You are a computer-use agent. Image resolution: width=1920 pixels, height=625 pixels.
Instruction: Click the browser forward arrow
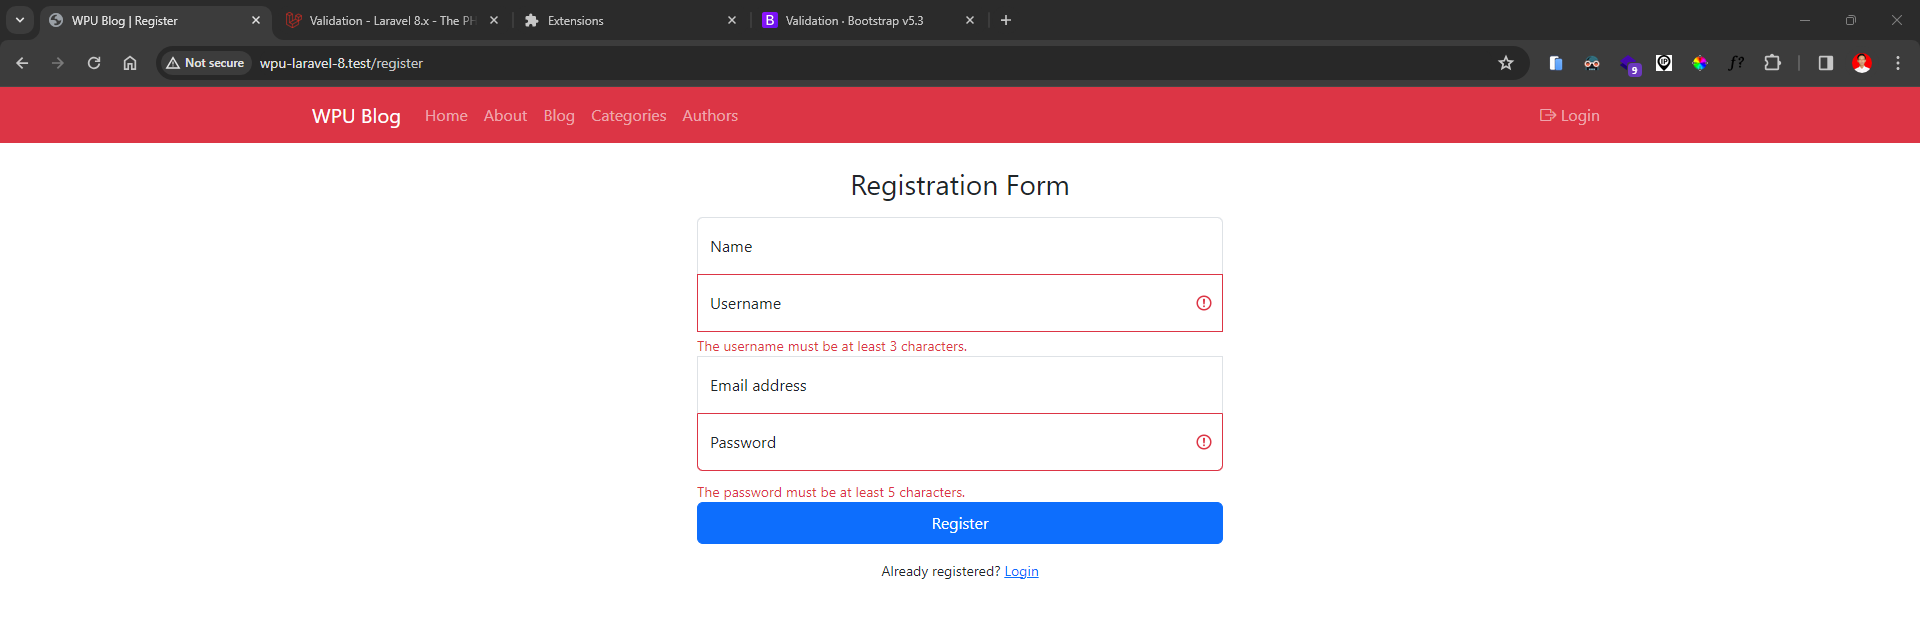58,63
